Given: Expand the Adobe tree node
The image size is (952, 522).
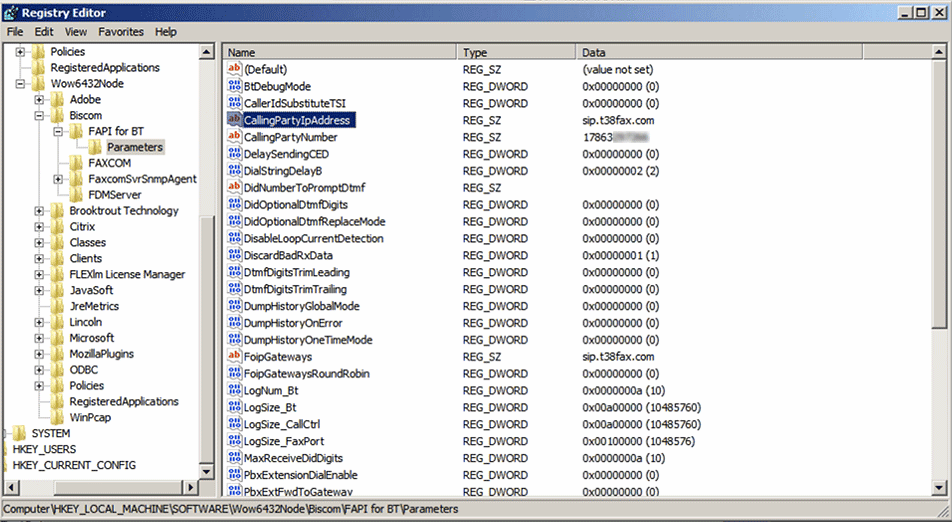Looking at the screenshot, I should 39,100.
